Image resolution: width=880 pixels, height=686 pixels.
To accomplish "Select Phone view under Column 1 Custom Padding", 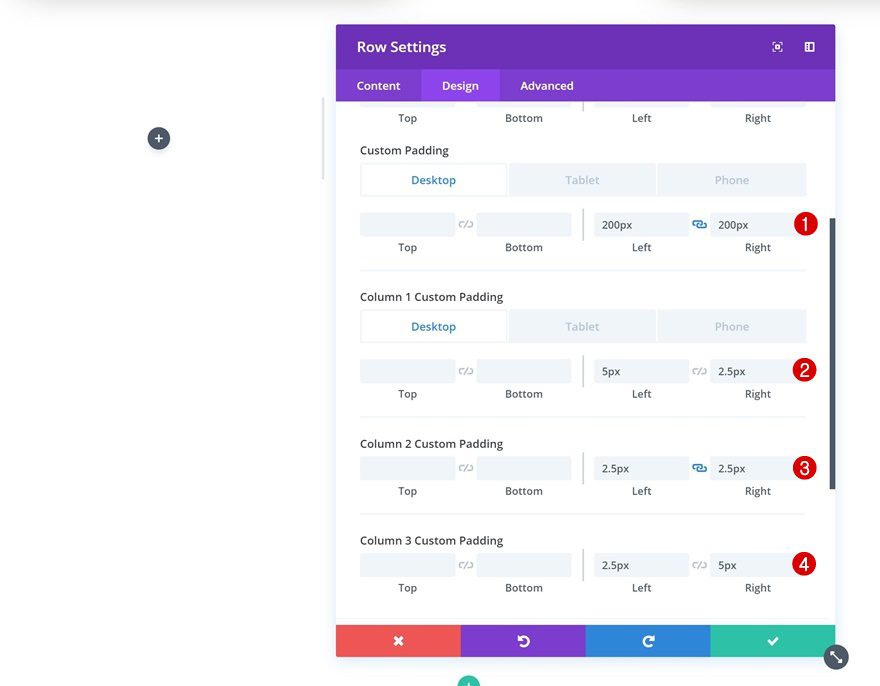I will [731, 326].
